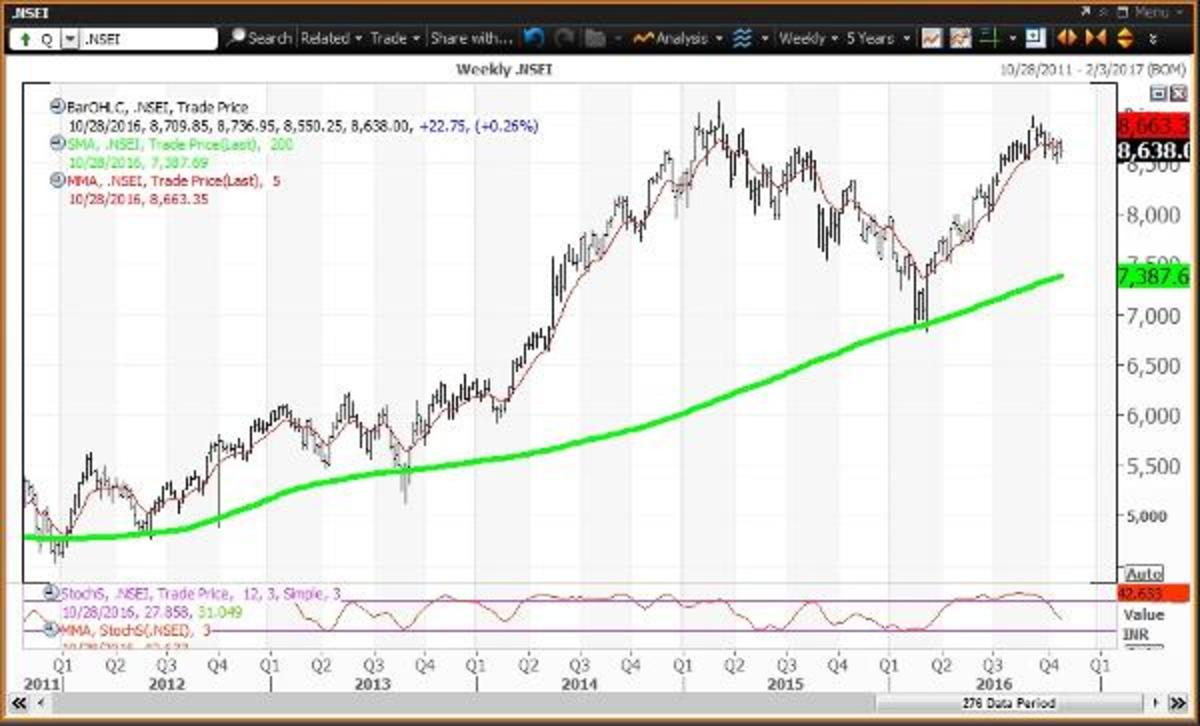
Task: Toggle the StochS series marker
Action: (52, 594)
